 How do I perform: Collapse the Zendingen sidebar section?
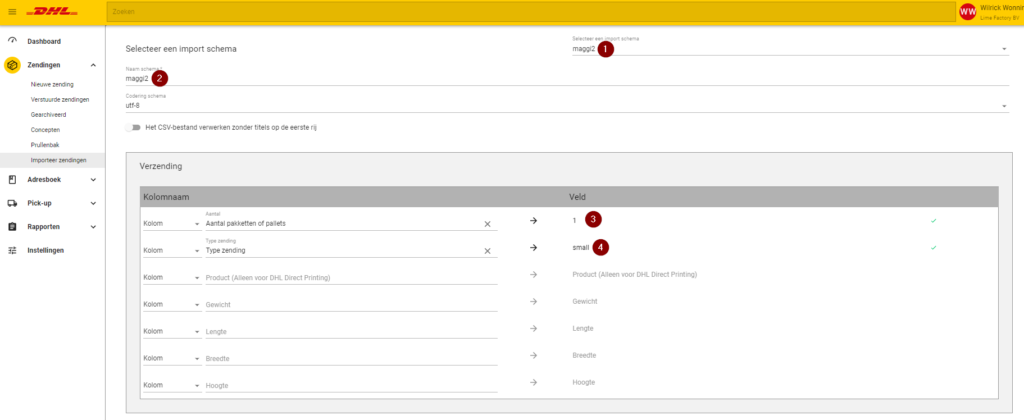(x=92, y=65)
